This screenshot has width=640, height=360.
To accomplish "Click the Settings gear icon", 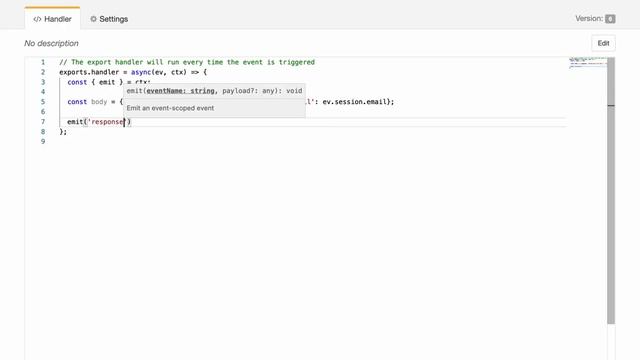I will [x=93, y=19].
